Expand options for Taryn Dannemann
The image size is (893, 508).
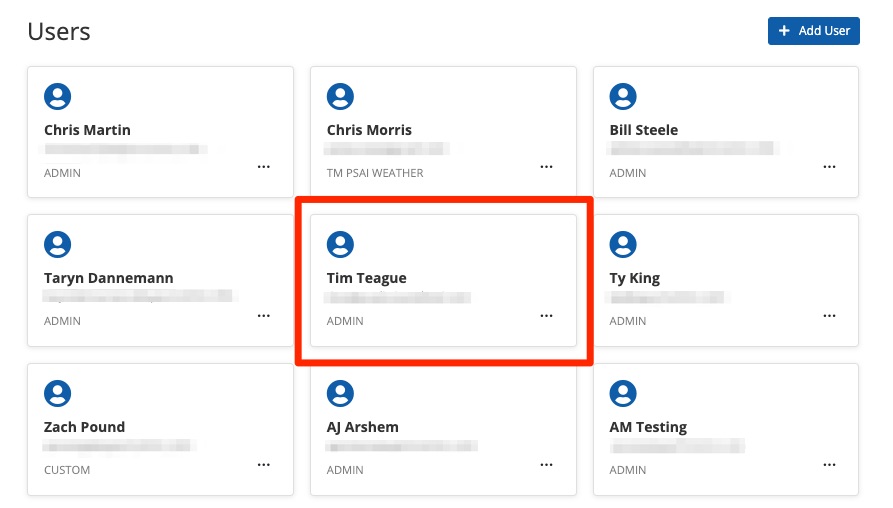264,315
